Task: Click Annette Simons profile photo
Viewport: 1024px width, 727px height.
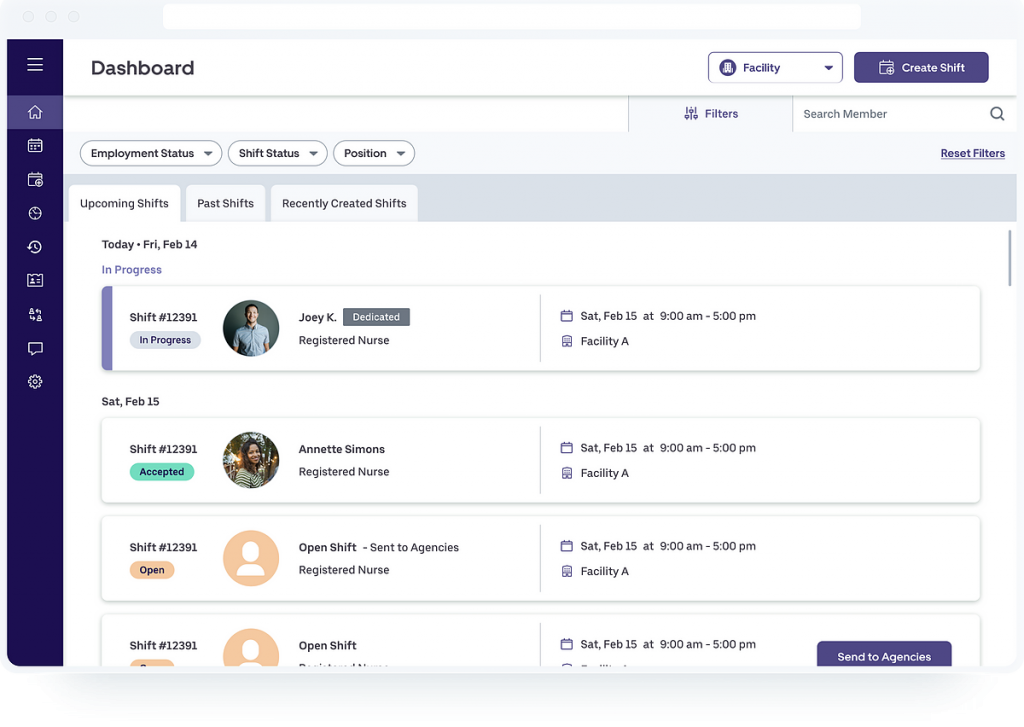Action: point(251,460)
